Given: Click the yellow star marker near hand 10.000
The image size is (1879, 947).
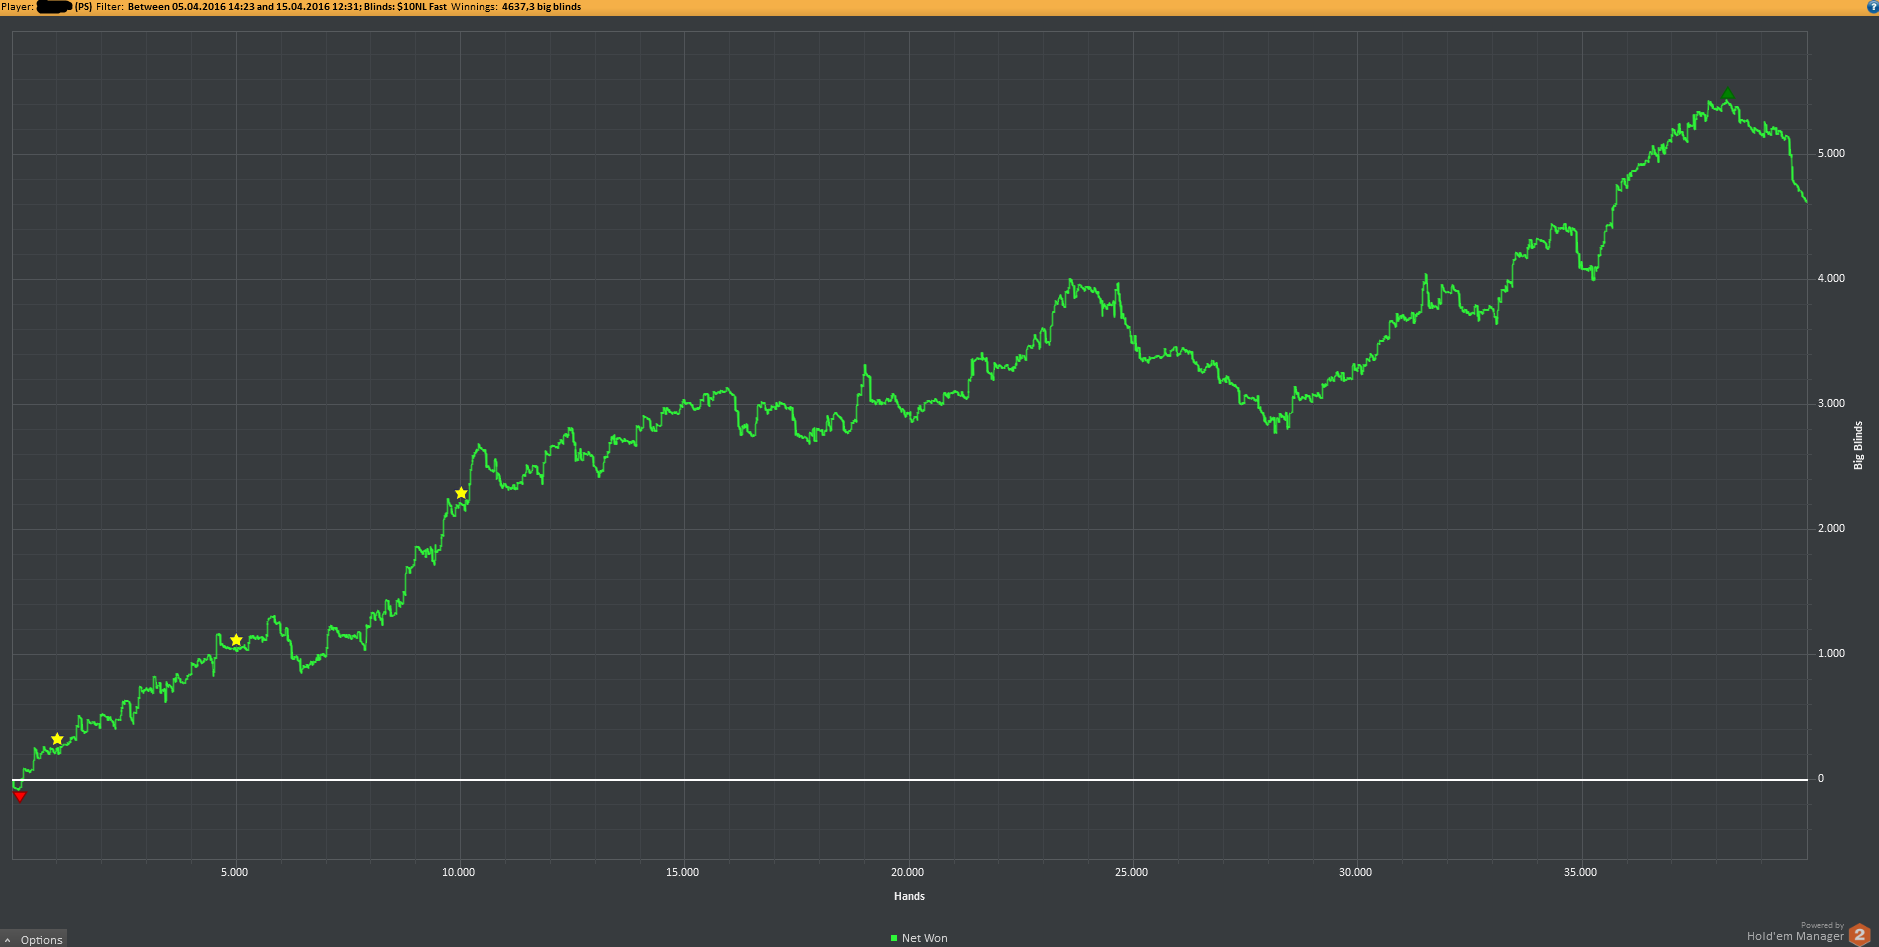Looking at the screenshot, I should pos(461,493).
